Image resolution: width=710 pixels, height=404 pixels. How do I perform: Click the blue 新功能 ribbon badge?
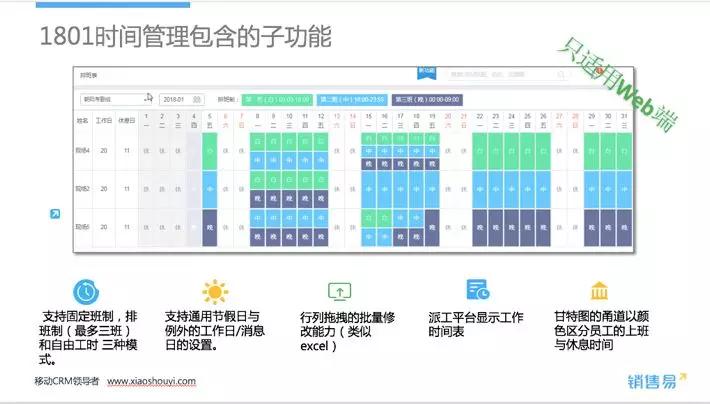(x=426, y=72)
